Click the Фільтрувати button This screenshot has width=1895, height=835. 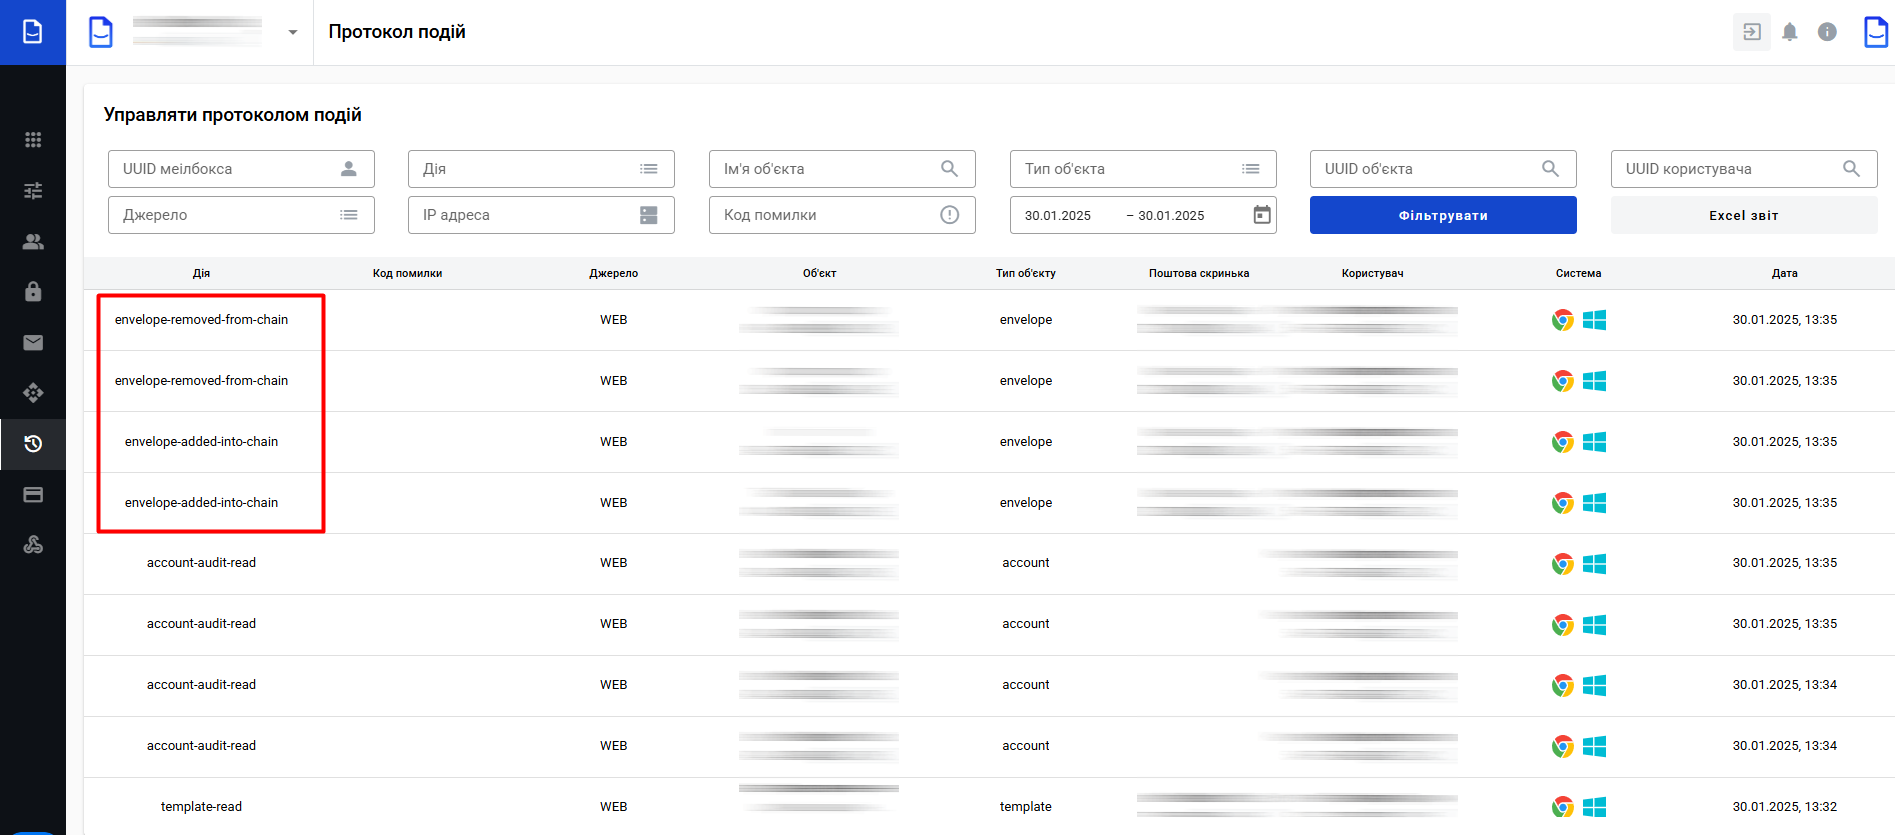tap(1442, 215)
